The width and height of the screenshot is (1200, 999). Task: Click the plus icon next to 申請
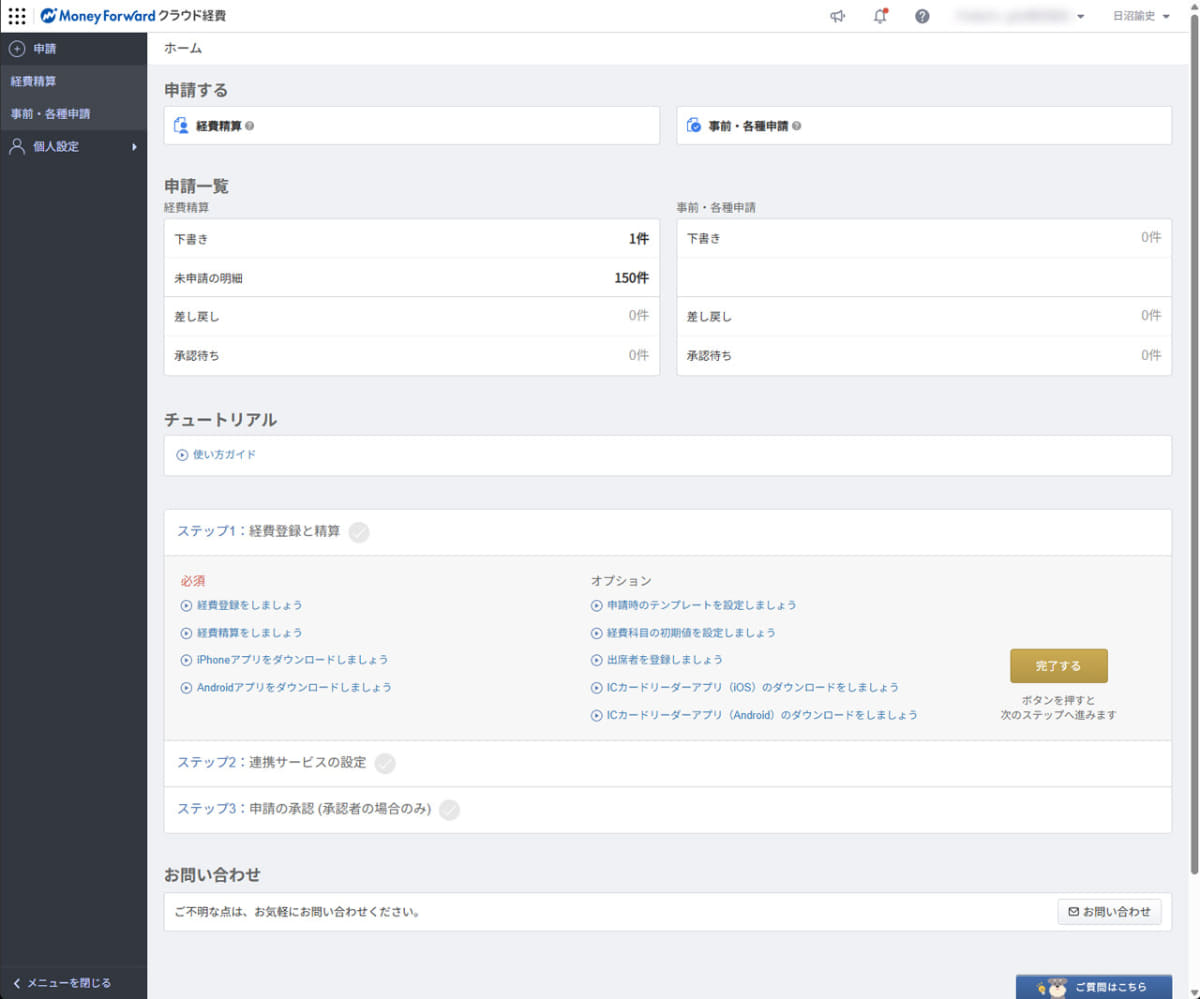[x=17, y=49]
